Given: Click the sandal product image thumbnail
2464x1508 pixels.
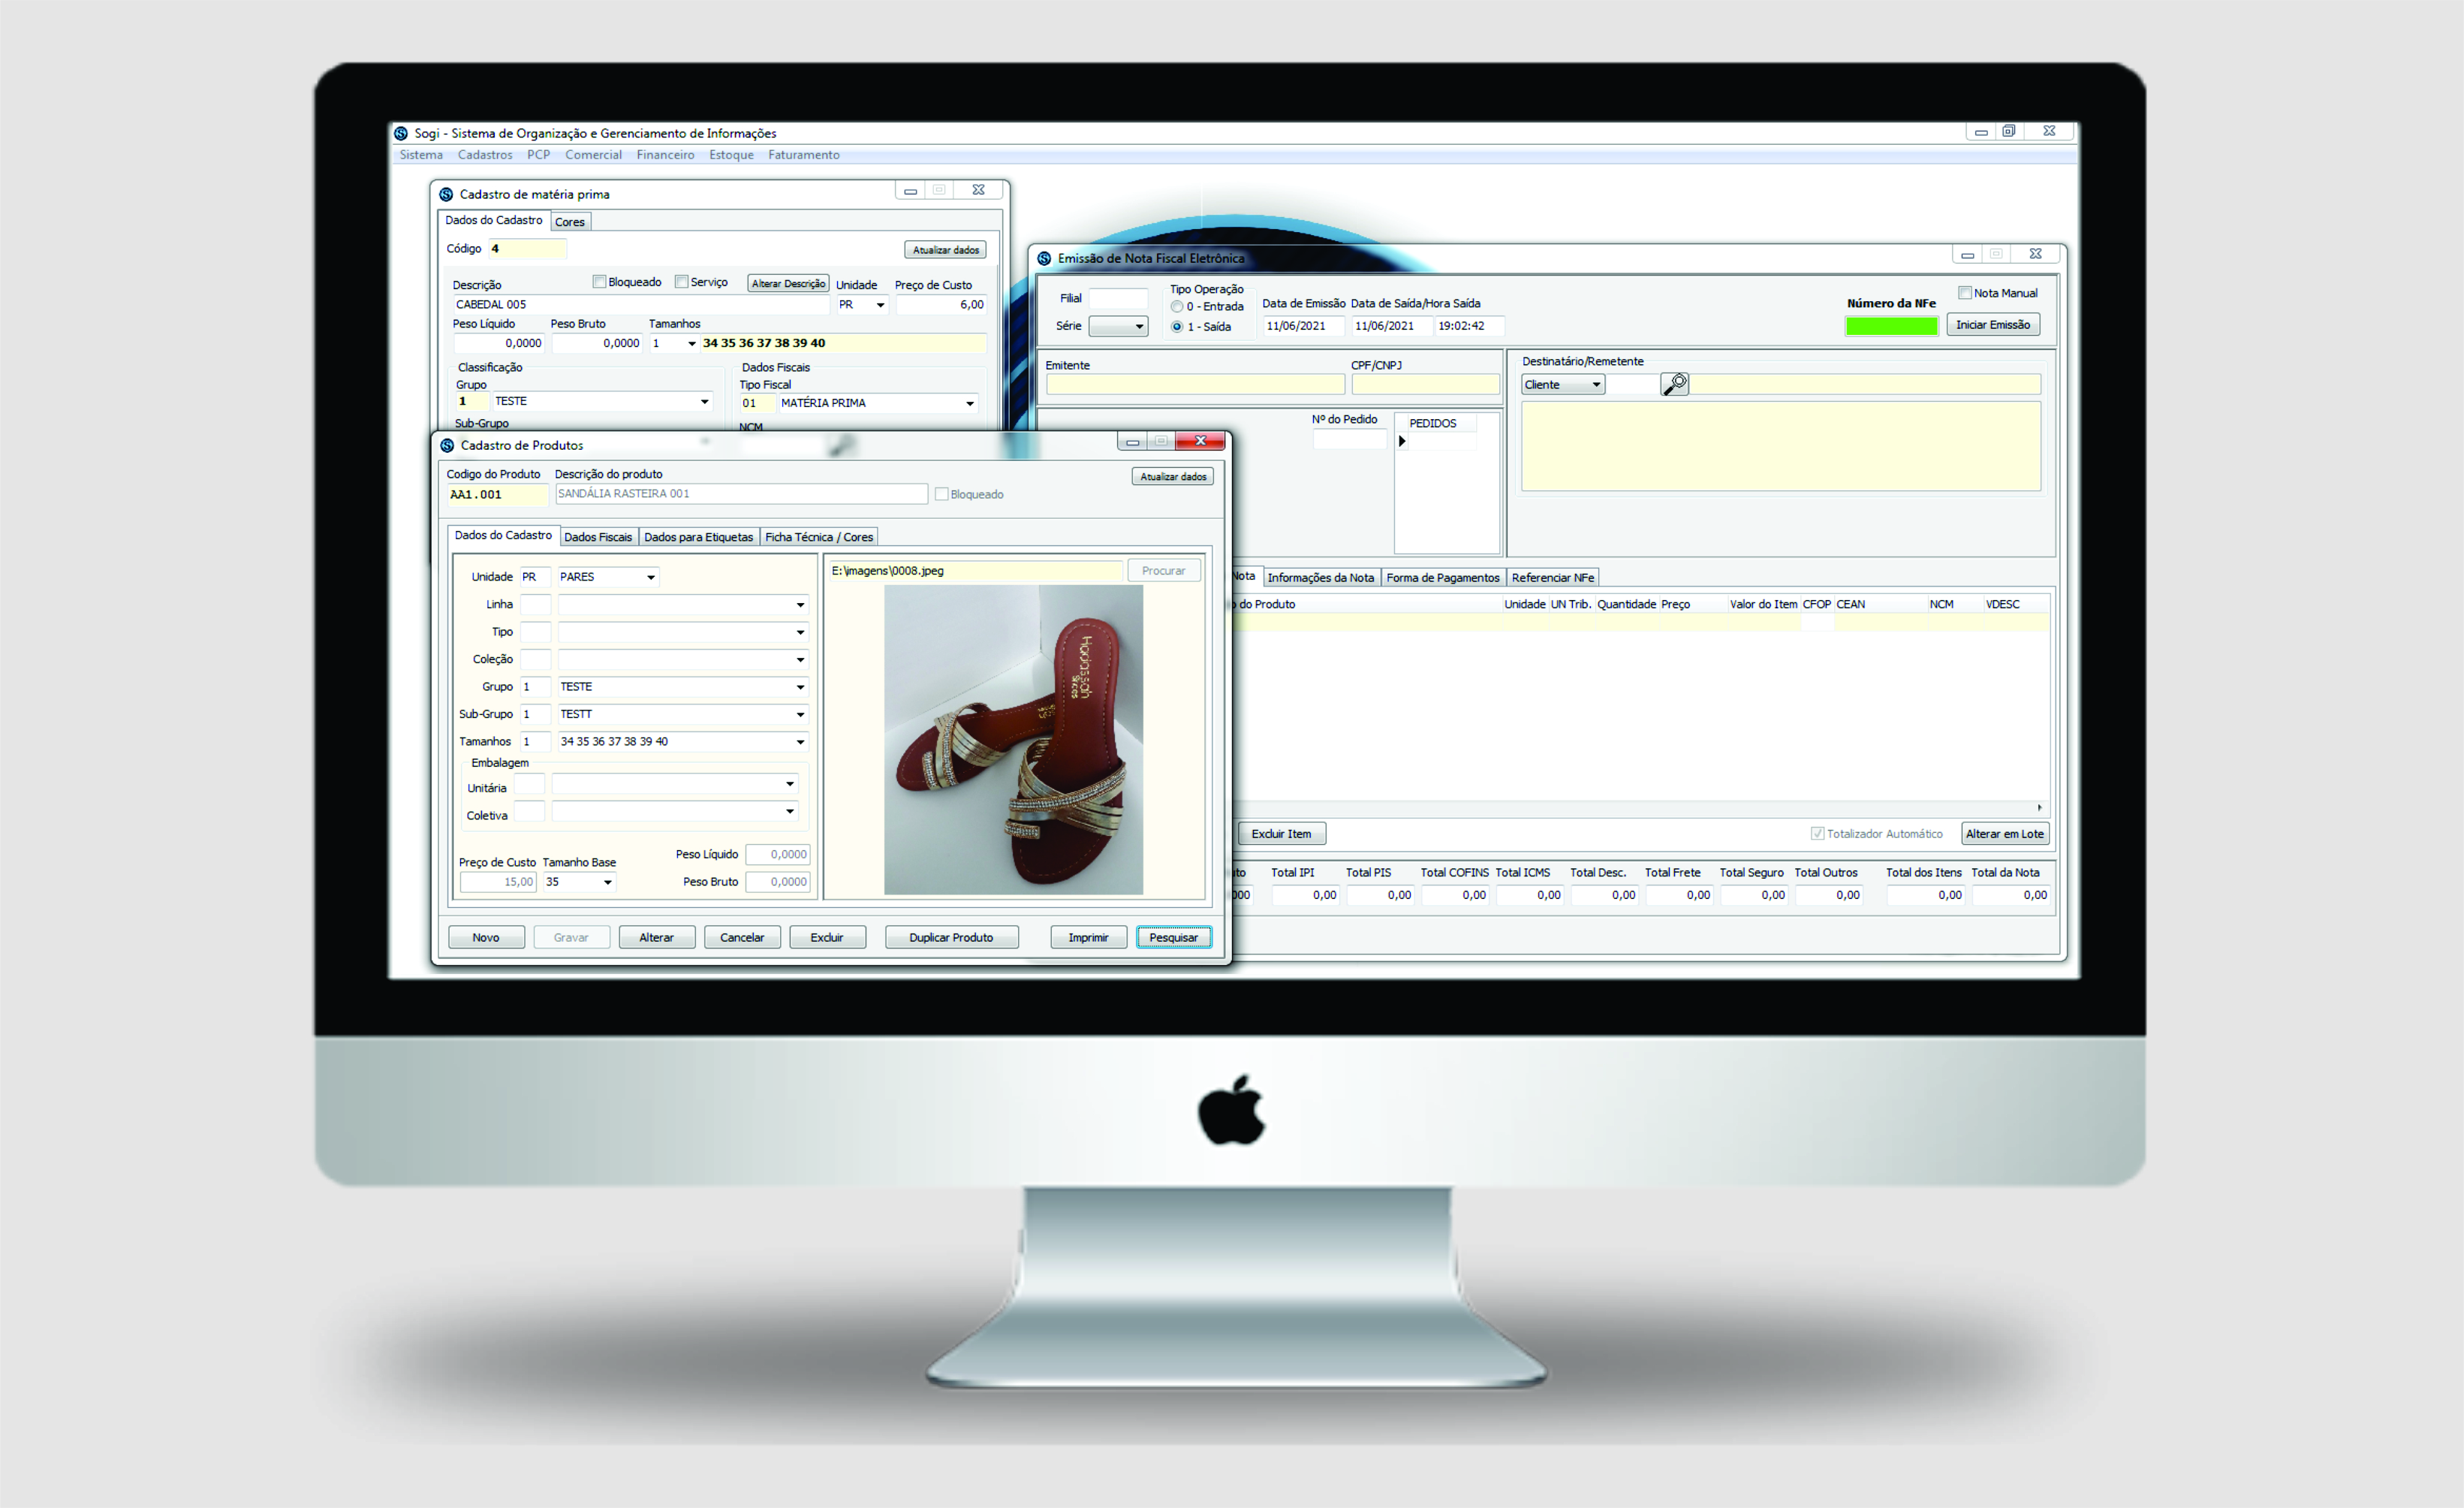Looking at the screenshot, I should point(1012,740).
